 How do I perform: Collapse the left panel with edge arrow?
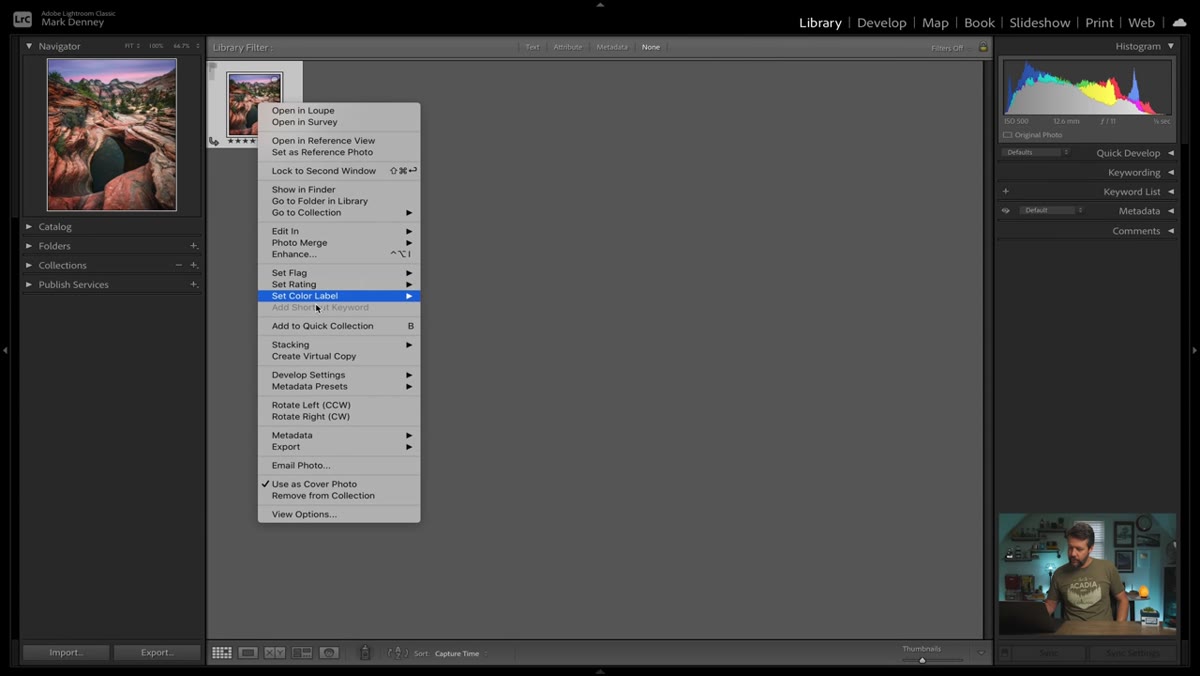5,350
